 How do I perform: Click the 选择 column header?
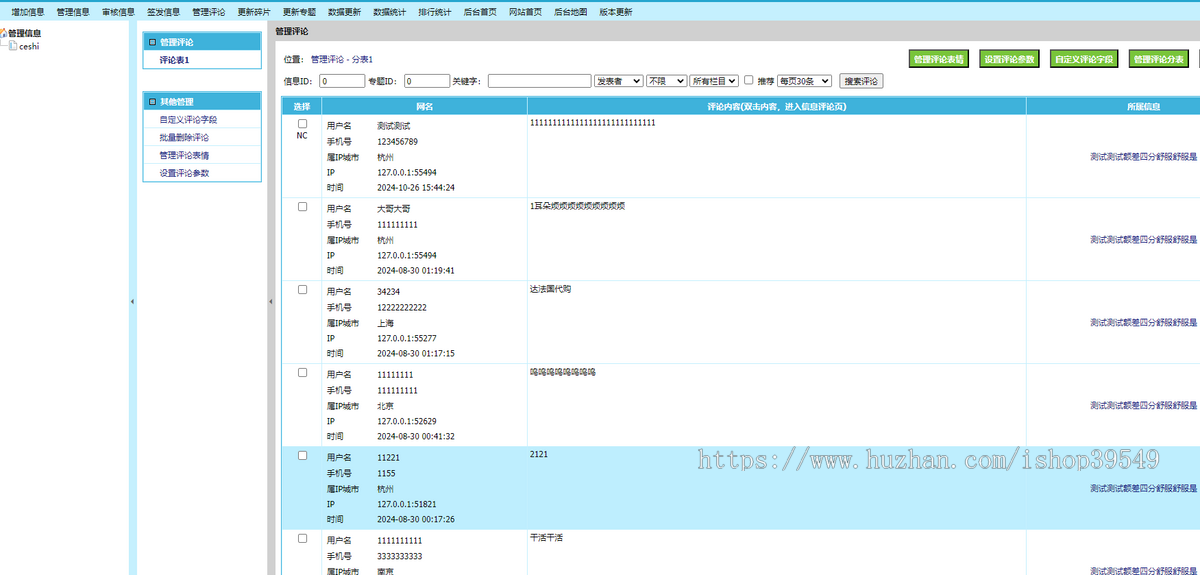tap(302, 106)
